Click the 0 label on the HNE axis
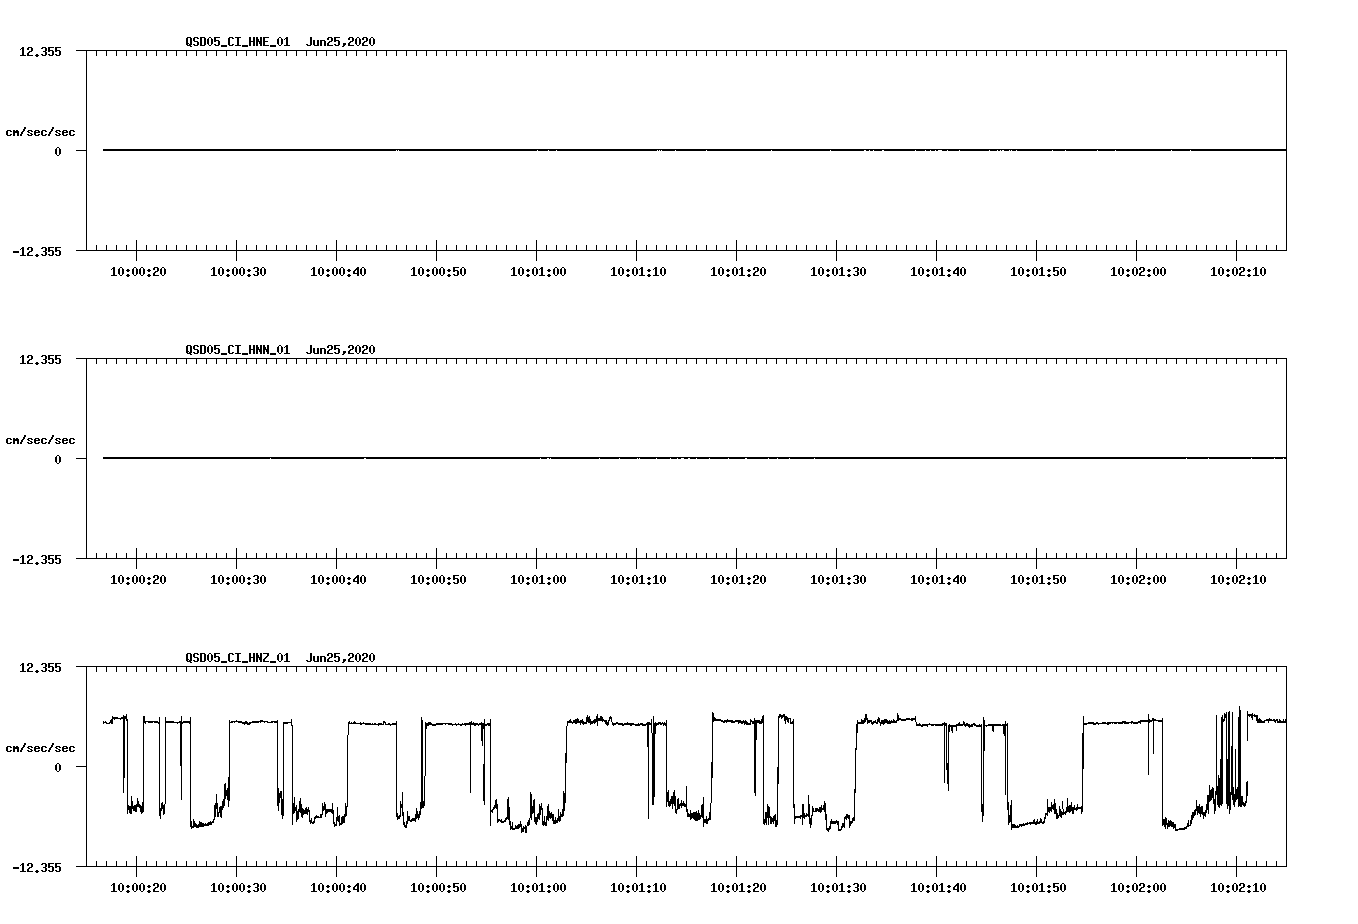1358x924 pixels. pyautogui.click(x=58, y=151)
